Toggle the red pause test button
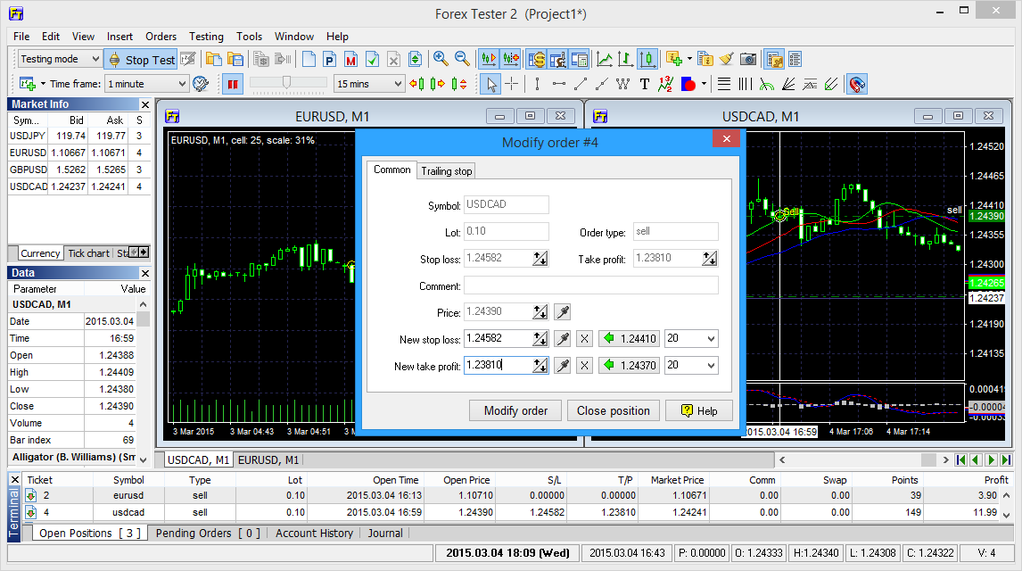Viewport: 1022px width, 571px height. coord(233,84)
